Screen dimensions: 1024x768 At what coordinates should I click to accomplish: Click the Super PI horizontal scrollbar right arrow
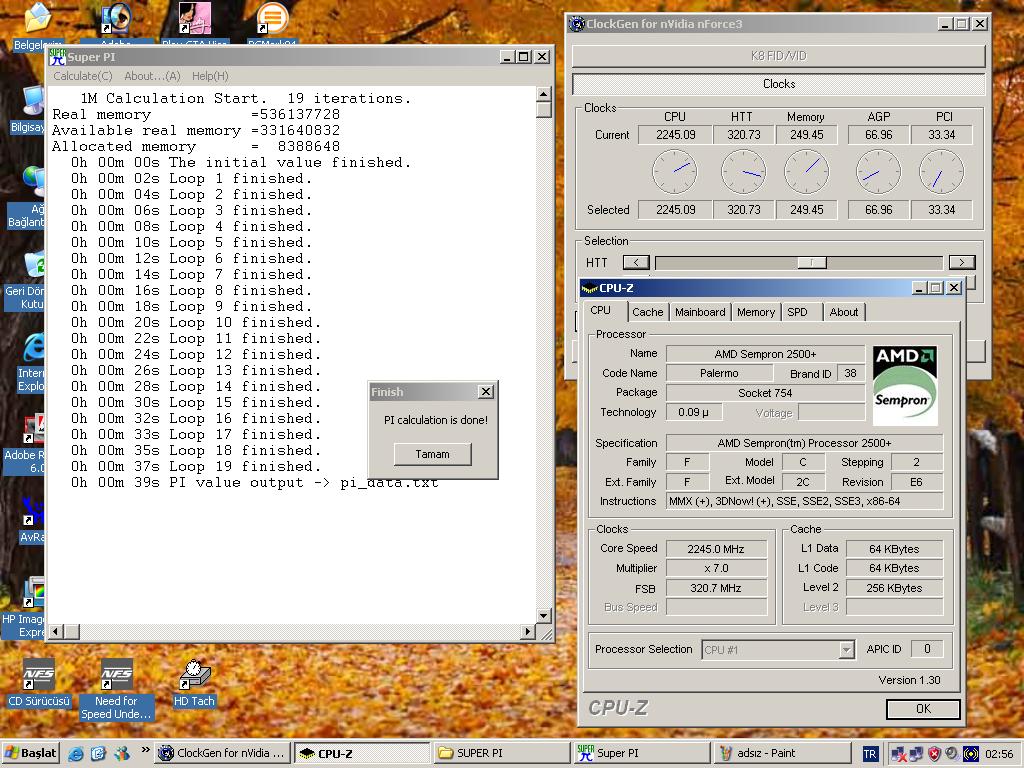[x=529, y=632]
